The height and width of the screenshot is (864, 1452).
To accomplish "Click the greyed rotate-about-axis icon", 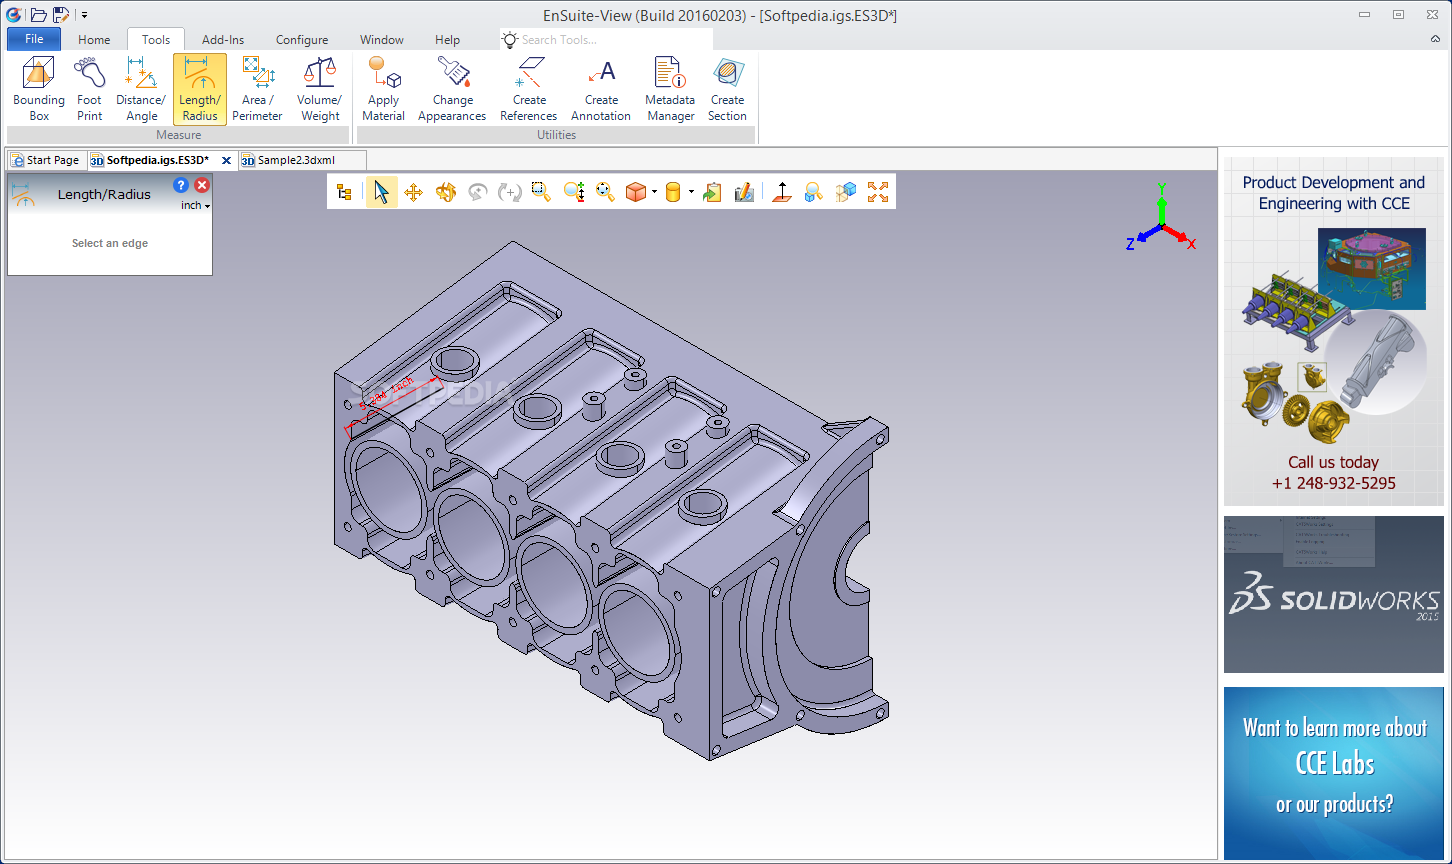I will point(478,192).
